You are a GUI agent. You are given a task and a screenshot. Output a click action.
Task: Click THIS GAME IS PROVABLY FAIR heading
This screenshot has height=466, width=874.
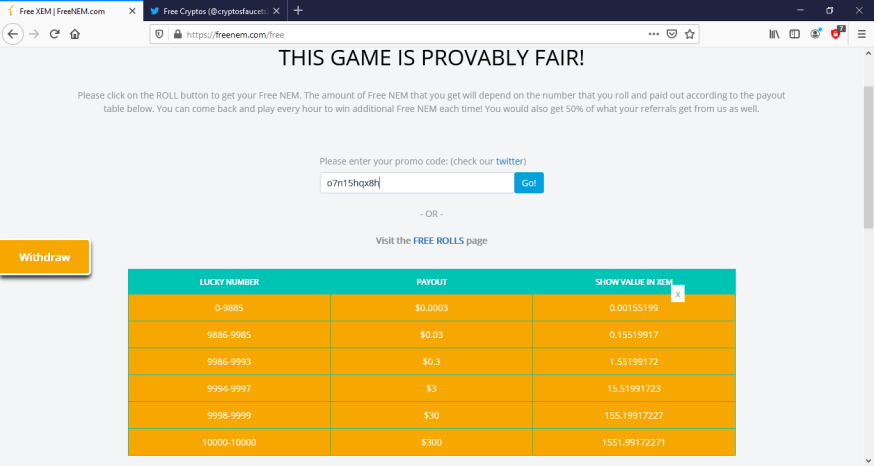tap(431, 58)
